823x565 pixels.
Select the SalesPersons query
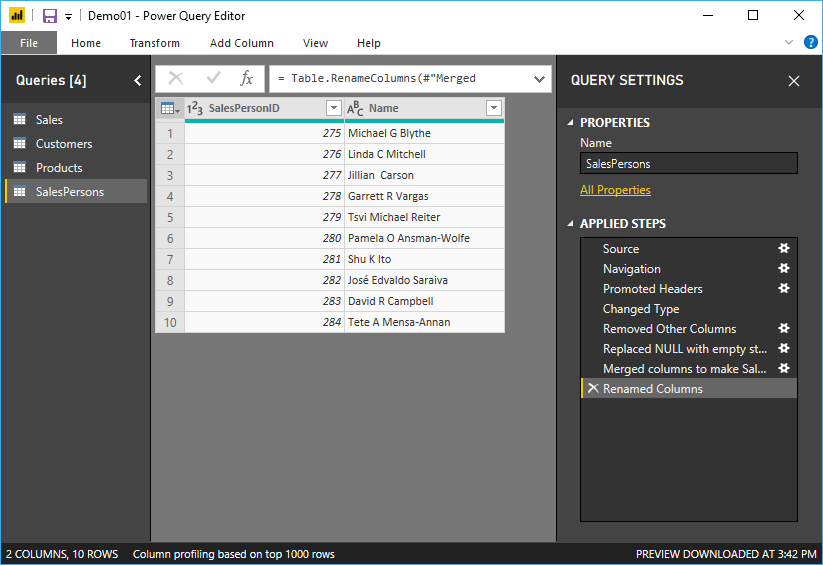click(x=76, y=192)
